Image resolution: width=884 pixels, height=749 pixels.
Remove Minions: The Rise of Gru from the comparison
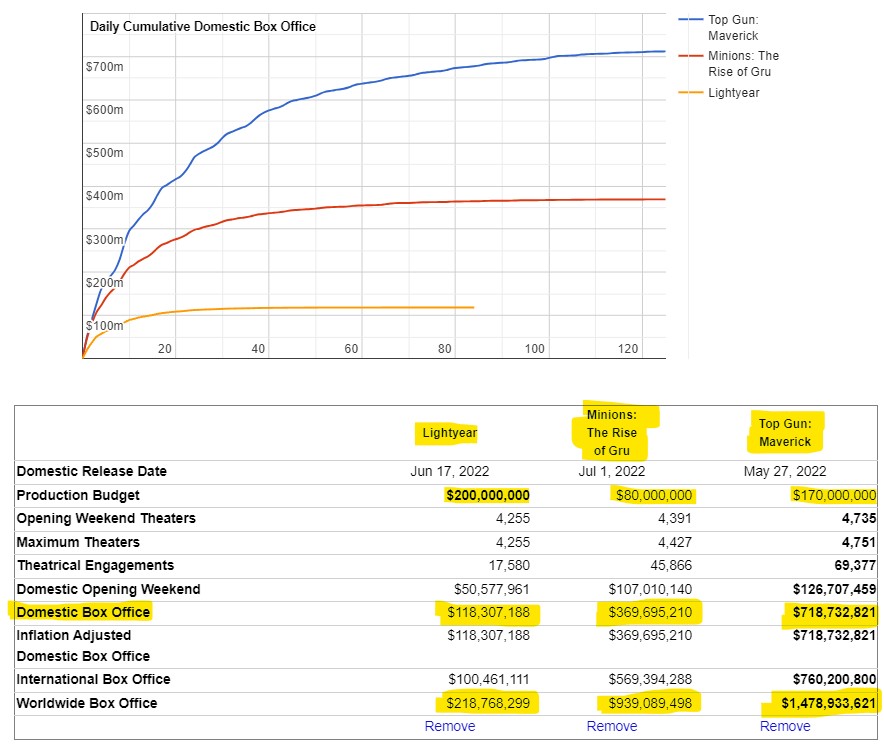click(x=612, y=726)
